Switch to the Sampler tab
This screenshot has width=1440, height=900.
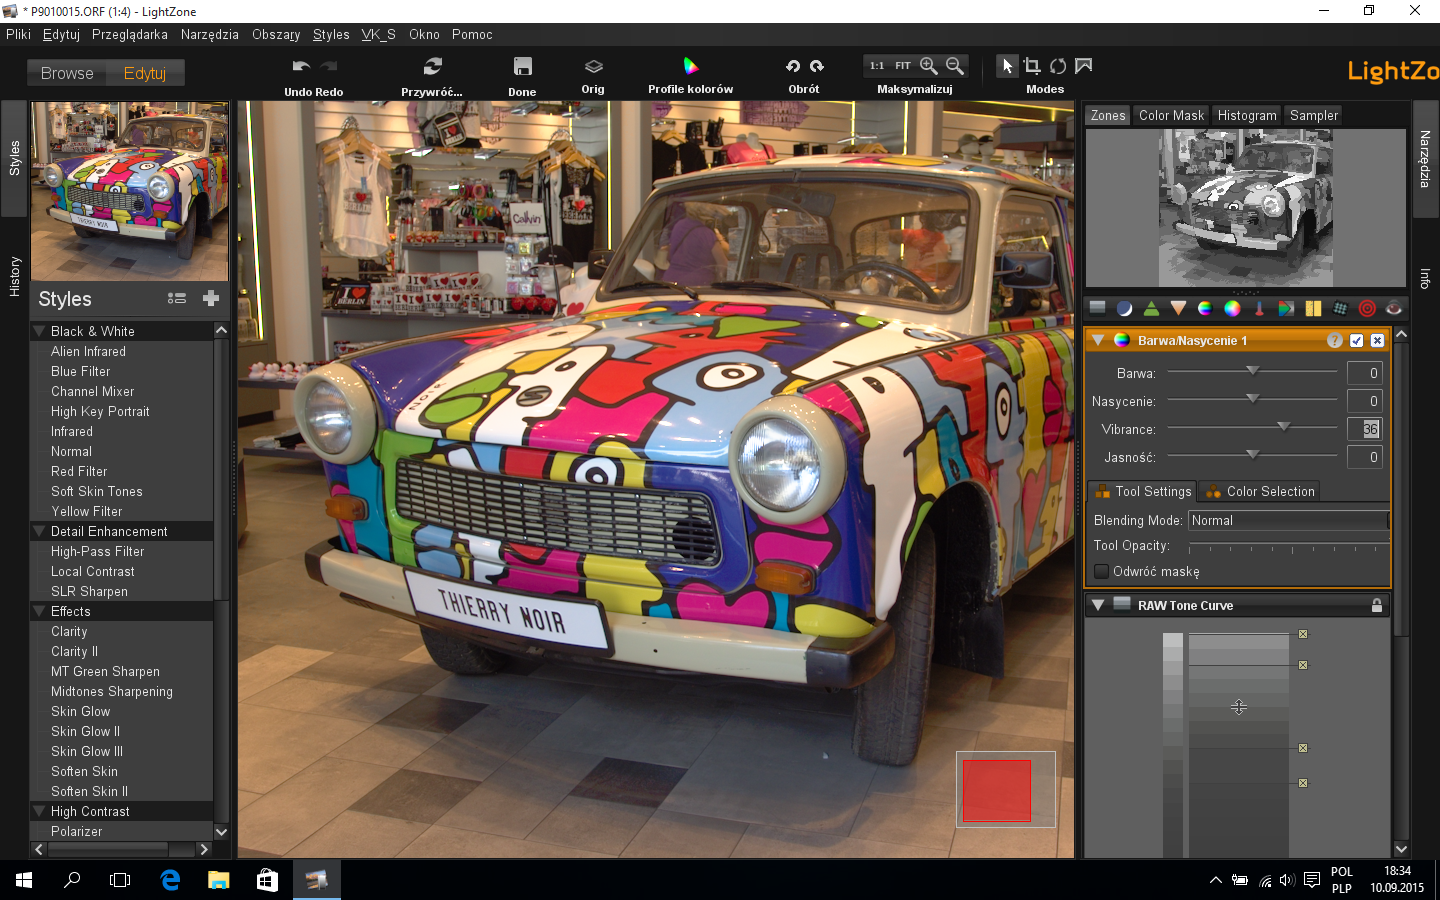click(1314, 115)
